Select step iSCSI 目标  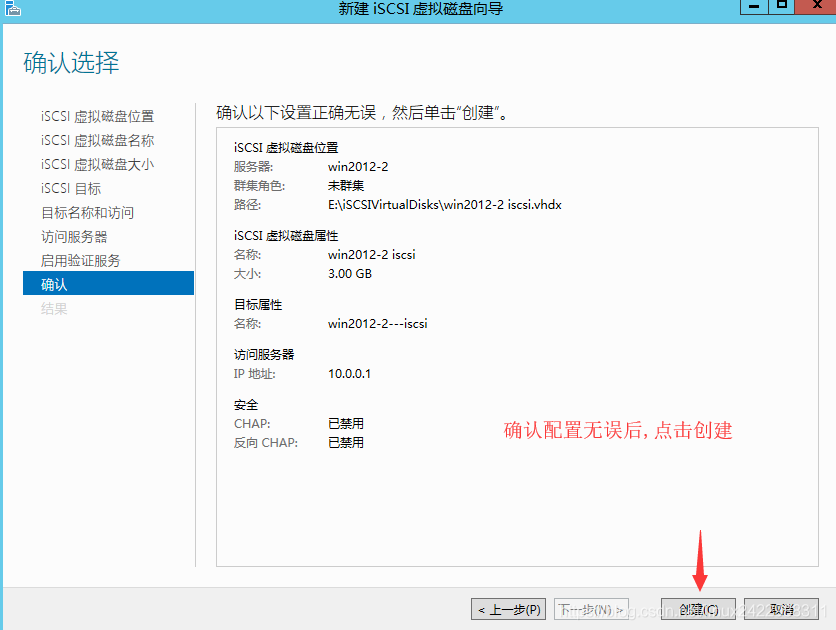click(71, 188)
